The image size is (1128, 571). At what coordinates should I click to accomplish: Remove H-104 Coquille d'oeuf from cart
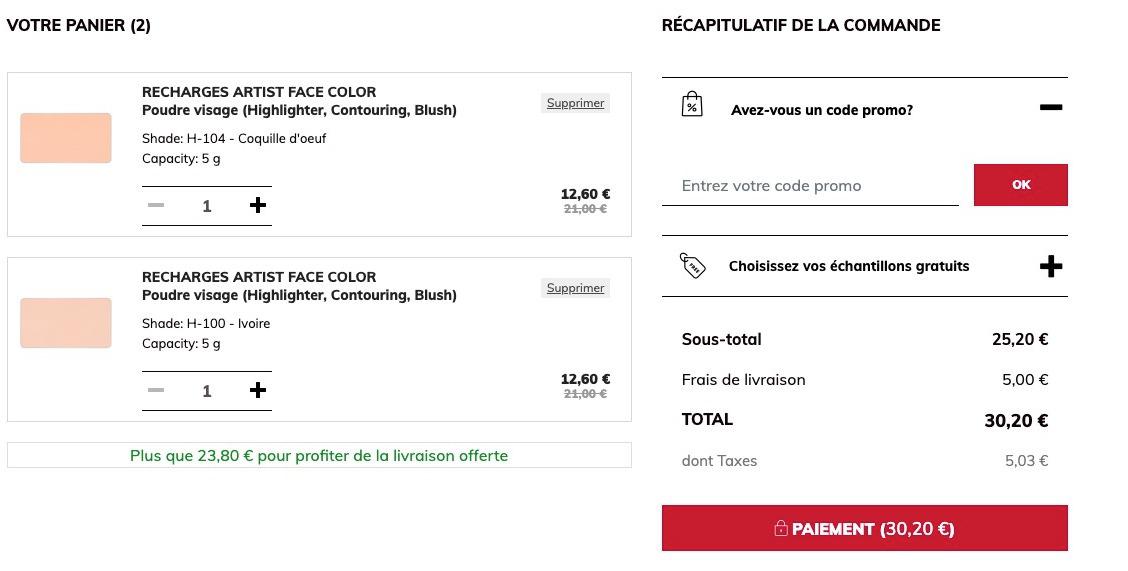coord(576,103)
